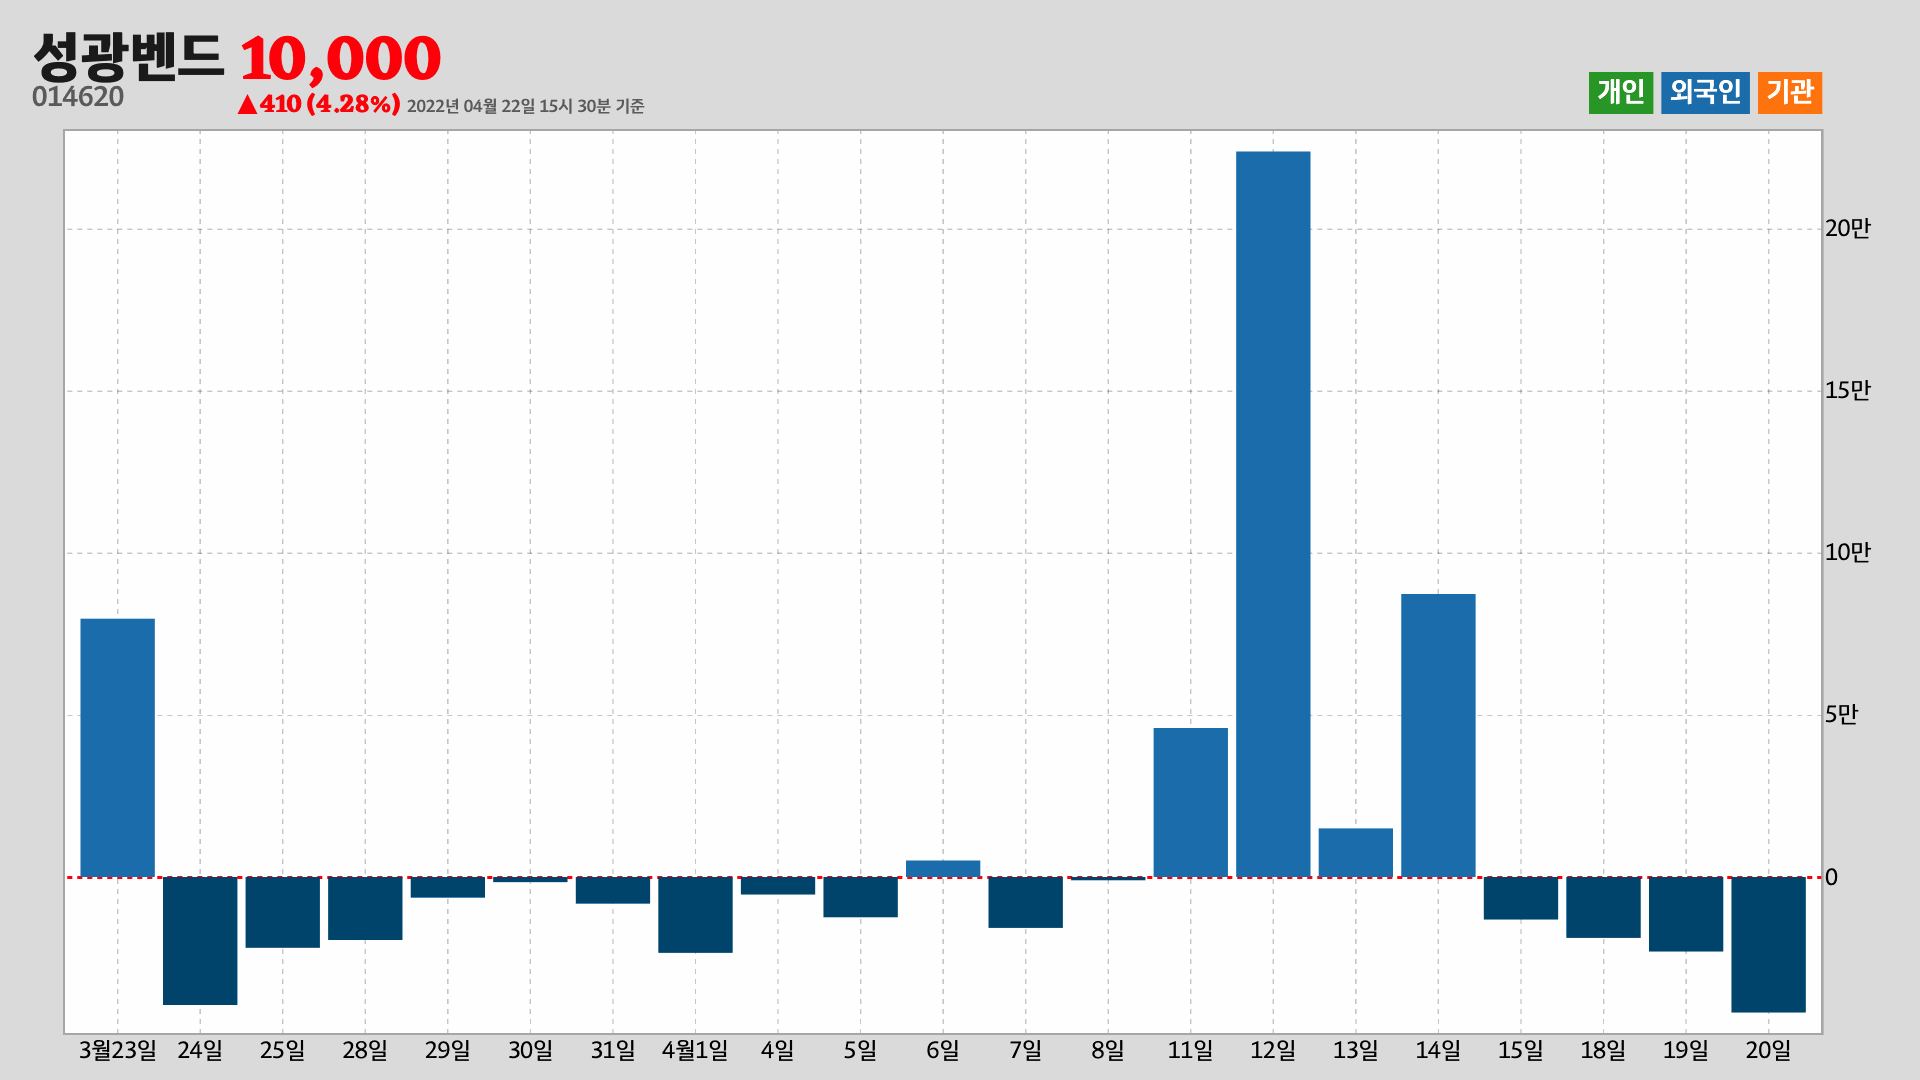Viewport: 1920px width, 1080px height.
Task: Click the 18일 negative bar
Action: coord(1603,907)
